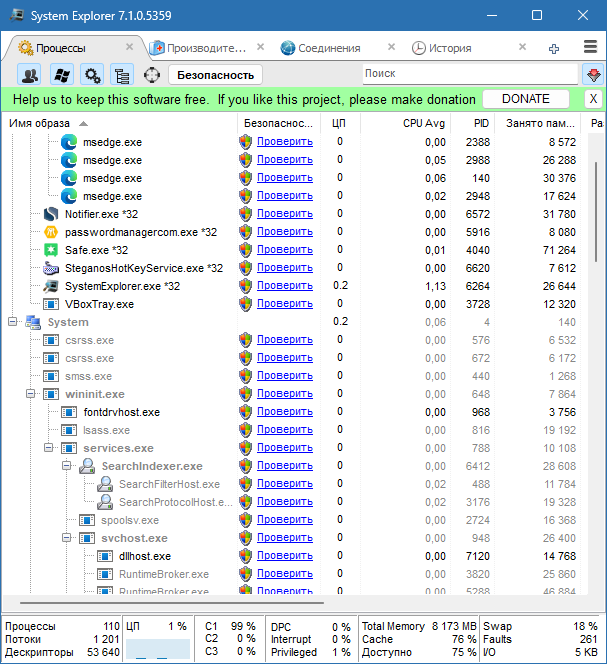The image size is (607, 664).
Task: Click the SearchIndexer.exe icon
Action: coord(87,466)
